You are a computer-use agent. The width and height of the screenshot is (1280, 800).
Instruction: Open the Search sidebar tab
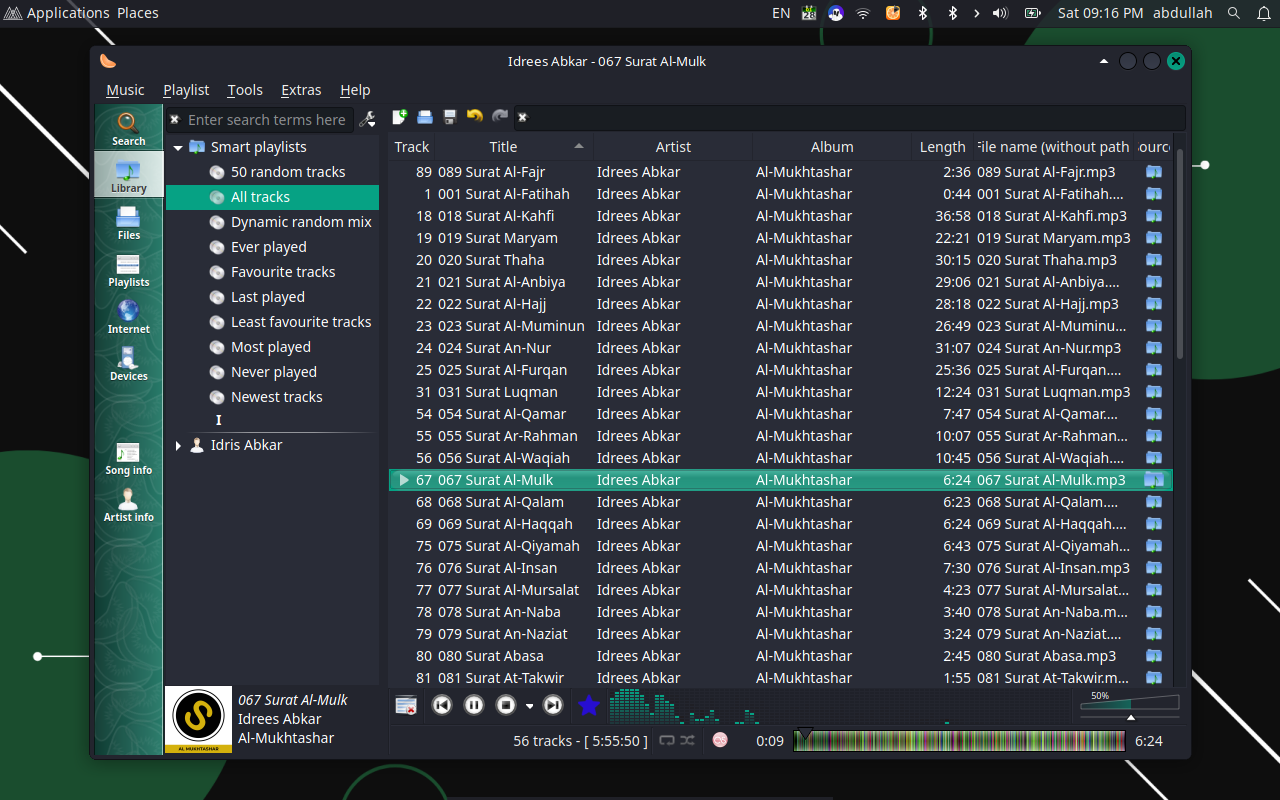128,129
